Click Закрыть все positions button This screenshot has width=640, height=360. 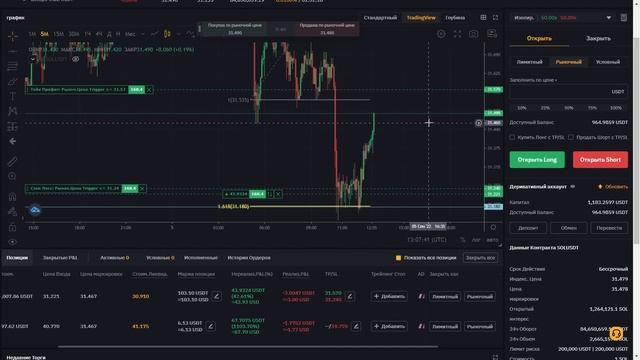pos(480,258)
